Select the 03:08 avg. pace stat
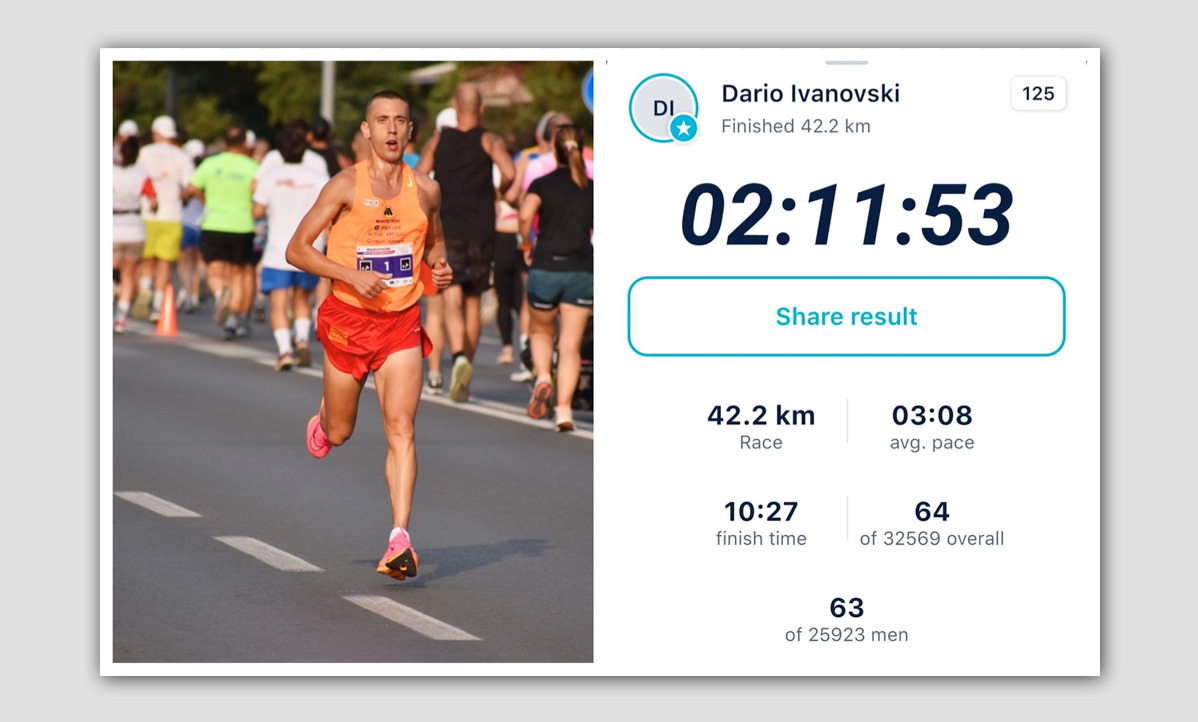Viewport: 1198px width, 722px height. pos(931,426)
